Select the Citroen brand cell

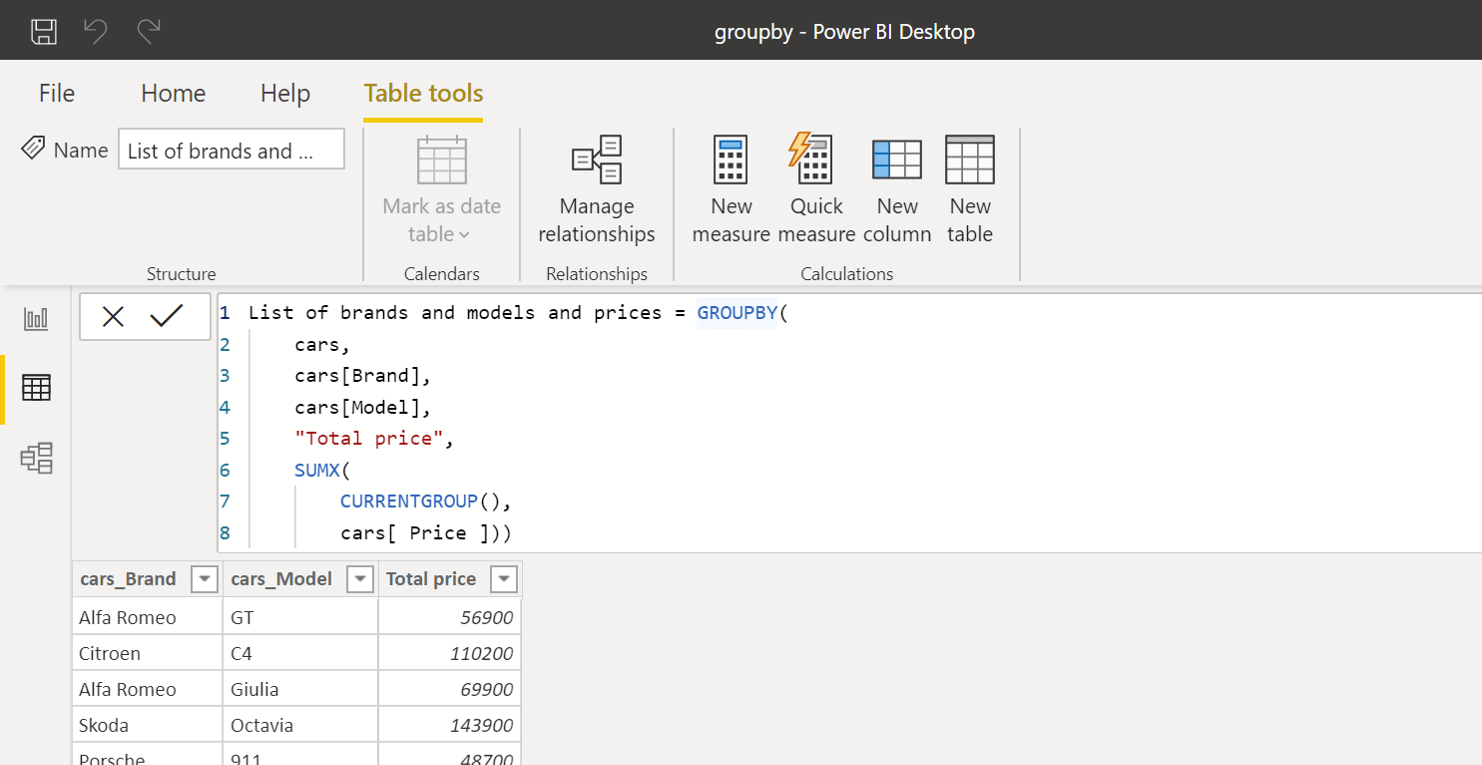147,653
